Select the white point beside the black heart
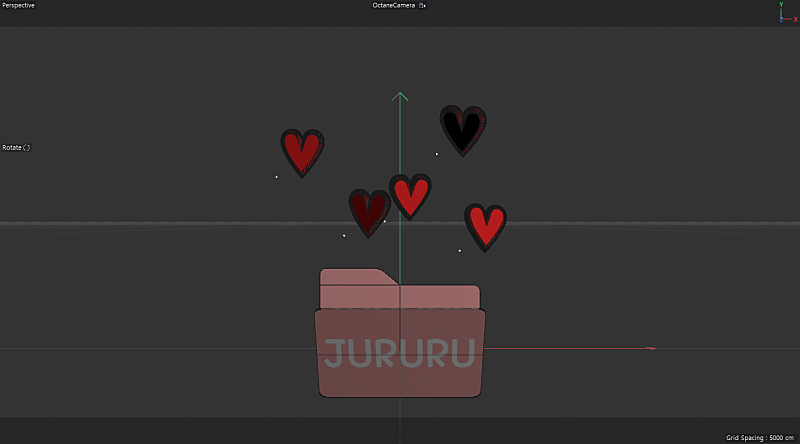 coord(436,154)
